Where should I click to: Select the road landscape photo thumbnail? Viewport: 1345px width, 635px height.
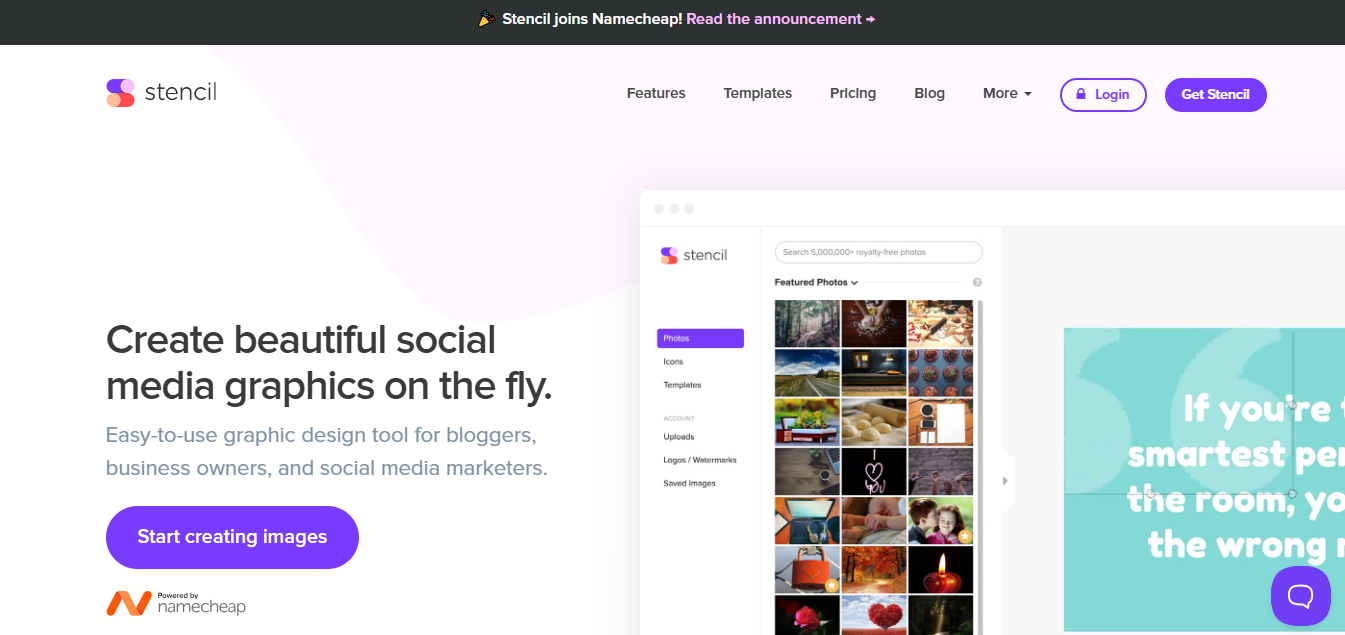(807, 372)
